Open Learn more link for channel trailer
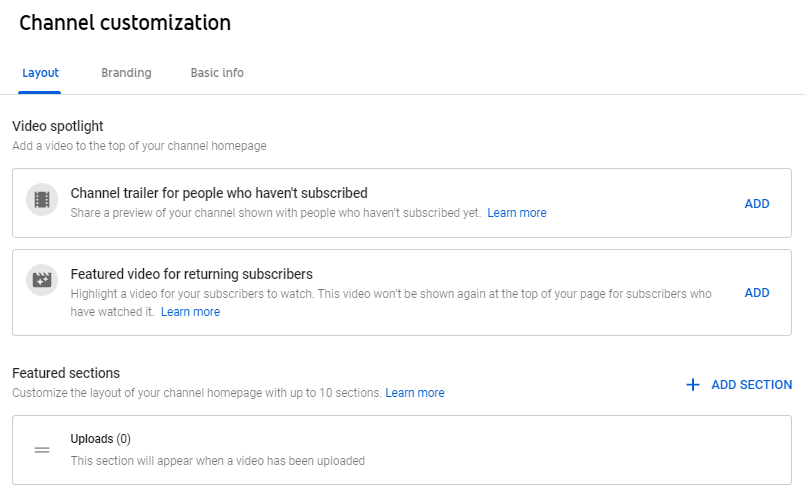The image size is (805, 488). (516, 213)
